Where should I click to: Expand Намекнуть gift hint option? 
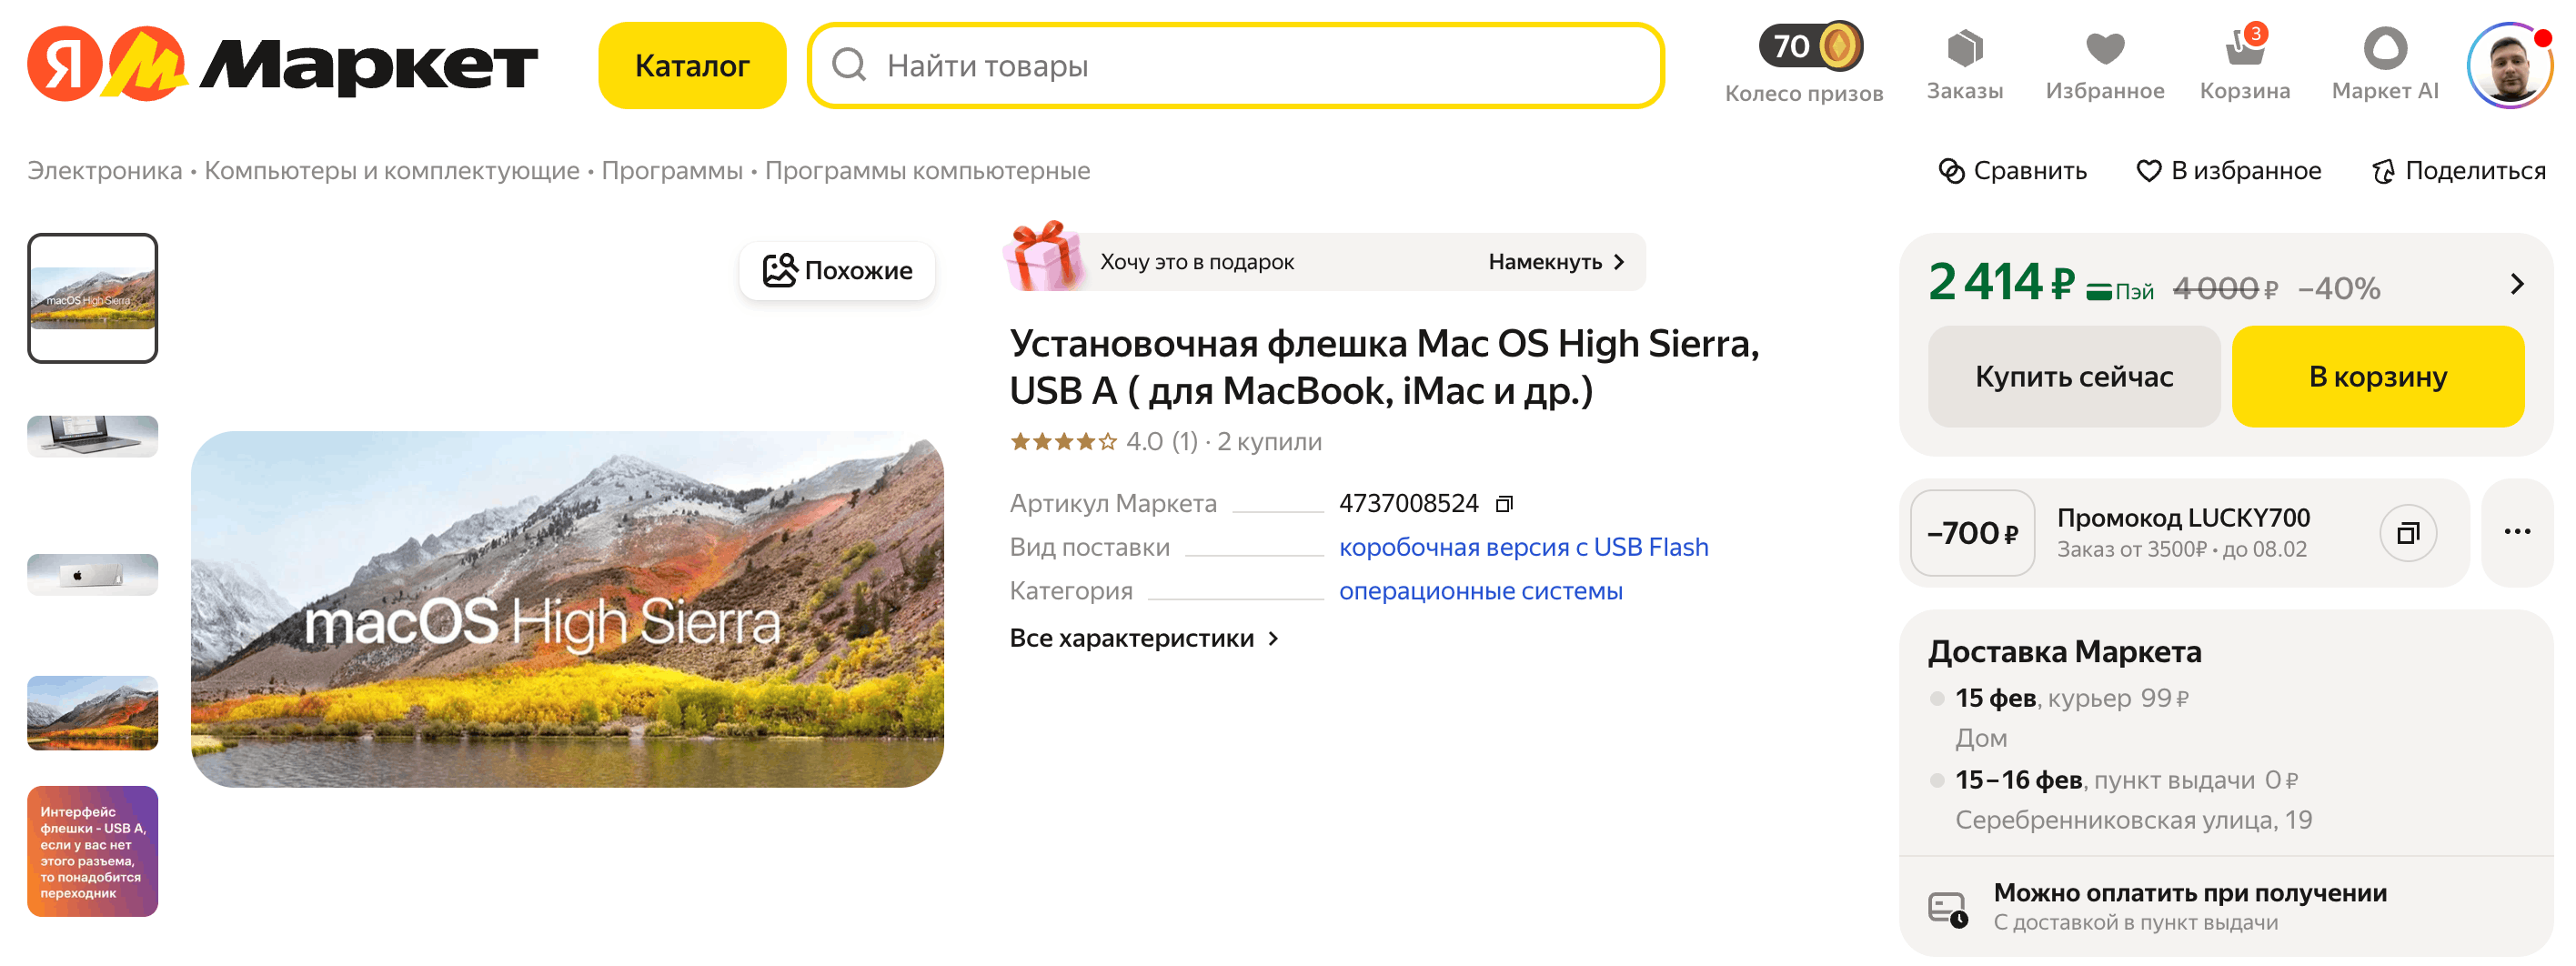pyautogui.click(x=1553, y=261)
